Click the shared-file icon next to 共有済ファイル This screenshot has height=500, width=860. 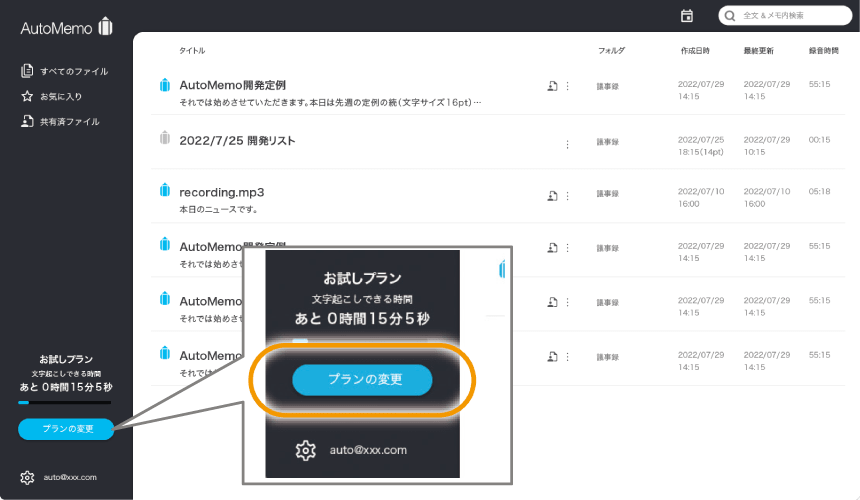click(x=27, y=121)
